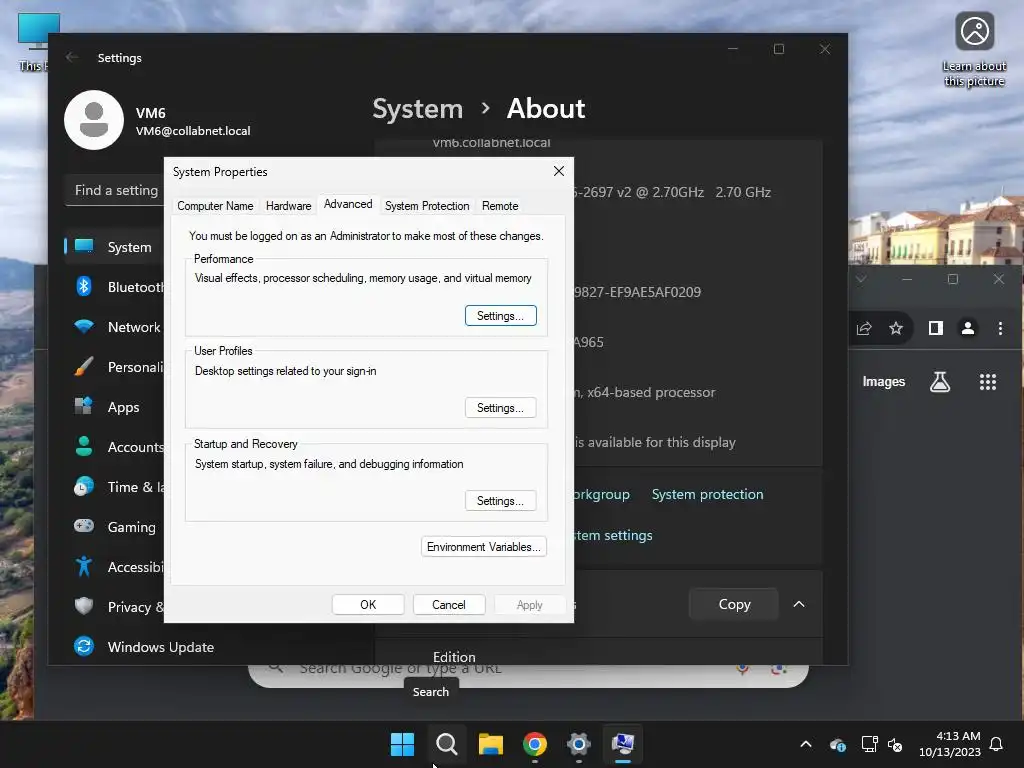The image size is (1024, 768).
Task: Open Performance Settings button
Action: 501,315
